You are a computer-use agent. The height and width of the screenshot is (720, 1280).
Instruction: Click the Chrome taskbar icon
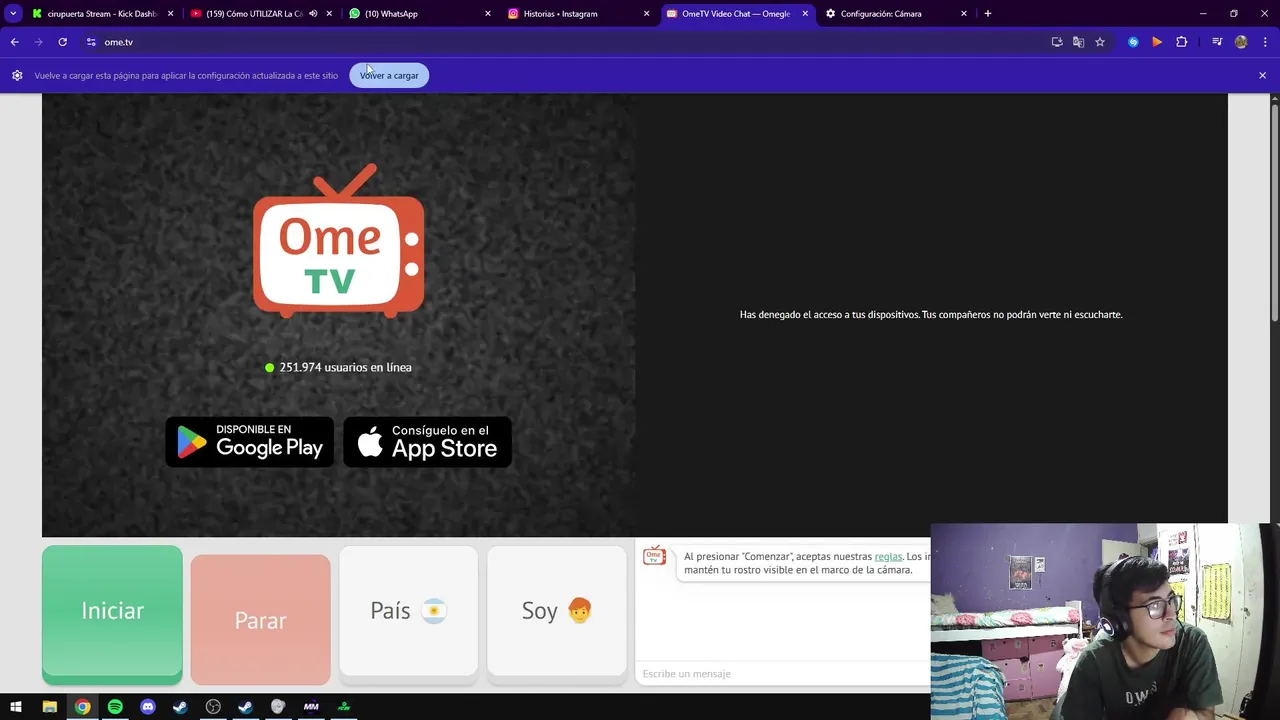tap(82, 707)
